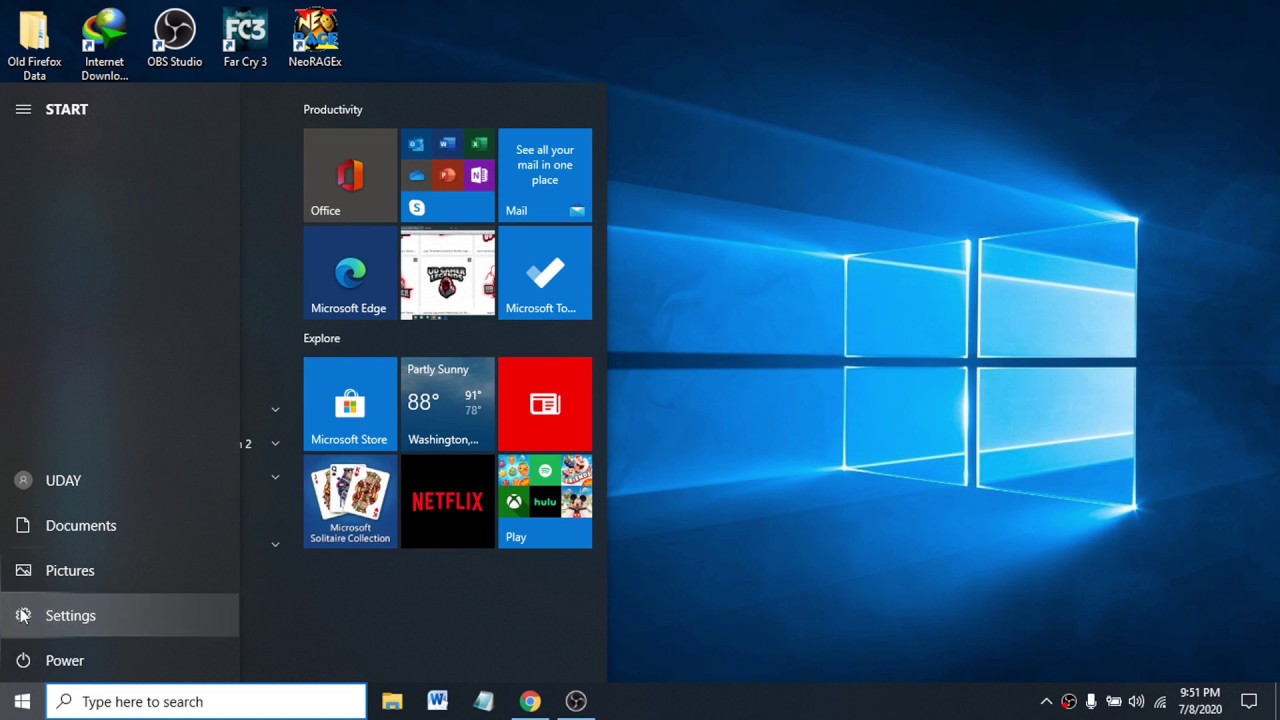
Task: Open Excel from the Office apps tile
Action: pyautogui.click(x=479, y=144)
